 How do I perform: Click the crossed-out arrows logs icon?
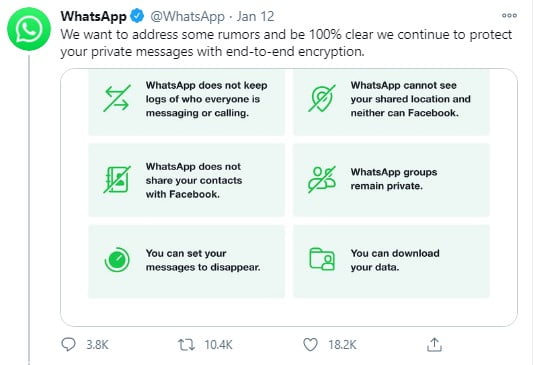pyautogui.click(x=117, y=98)
